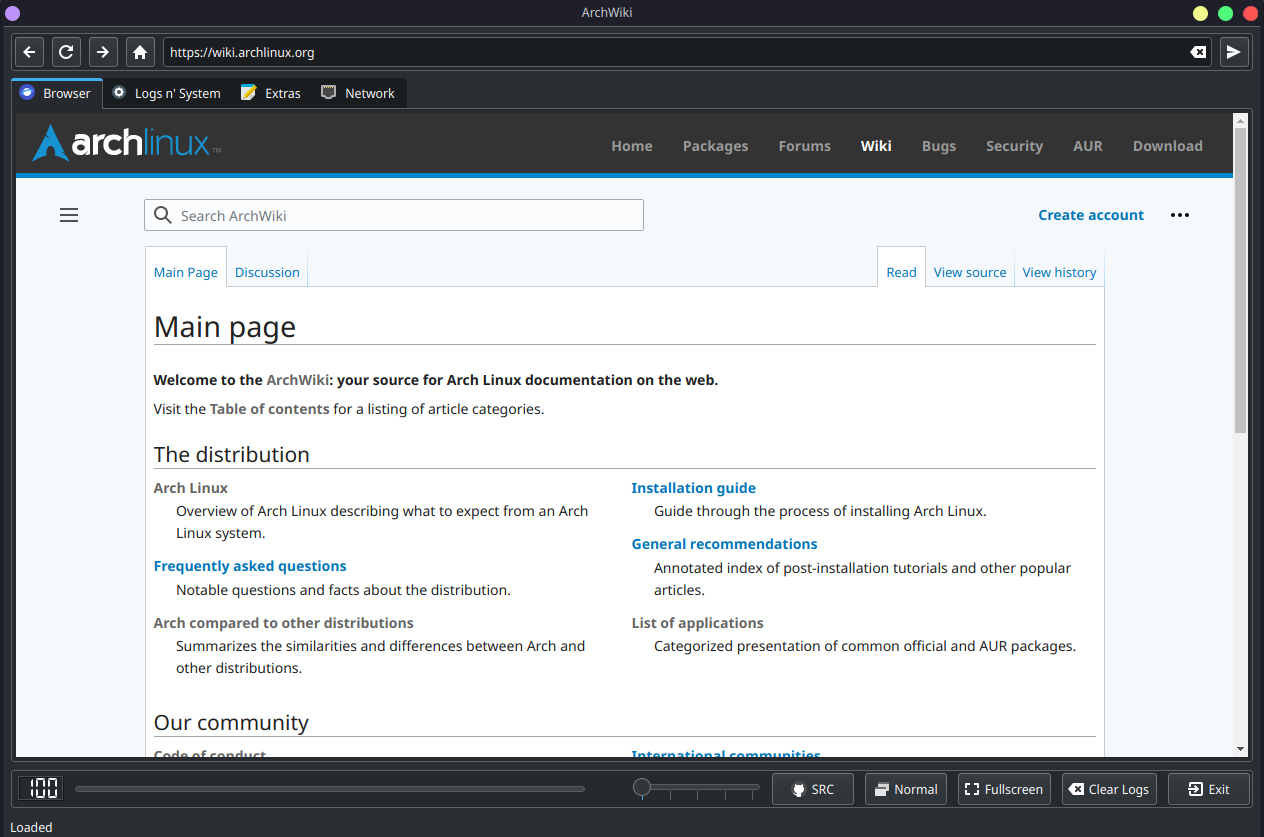Click "The distribution" section heading
The width and height of the screenshot is (1264, 837).
[x=232, y=454]
